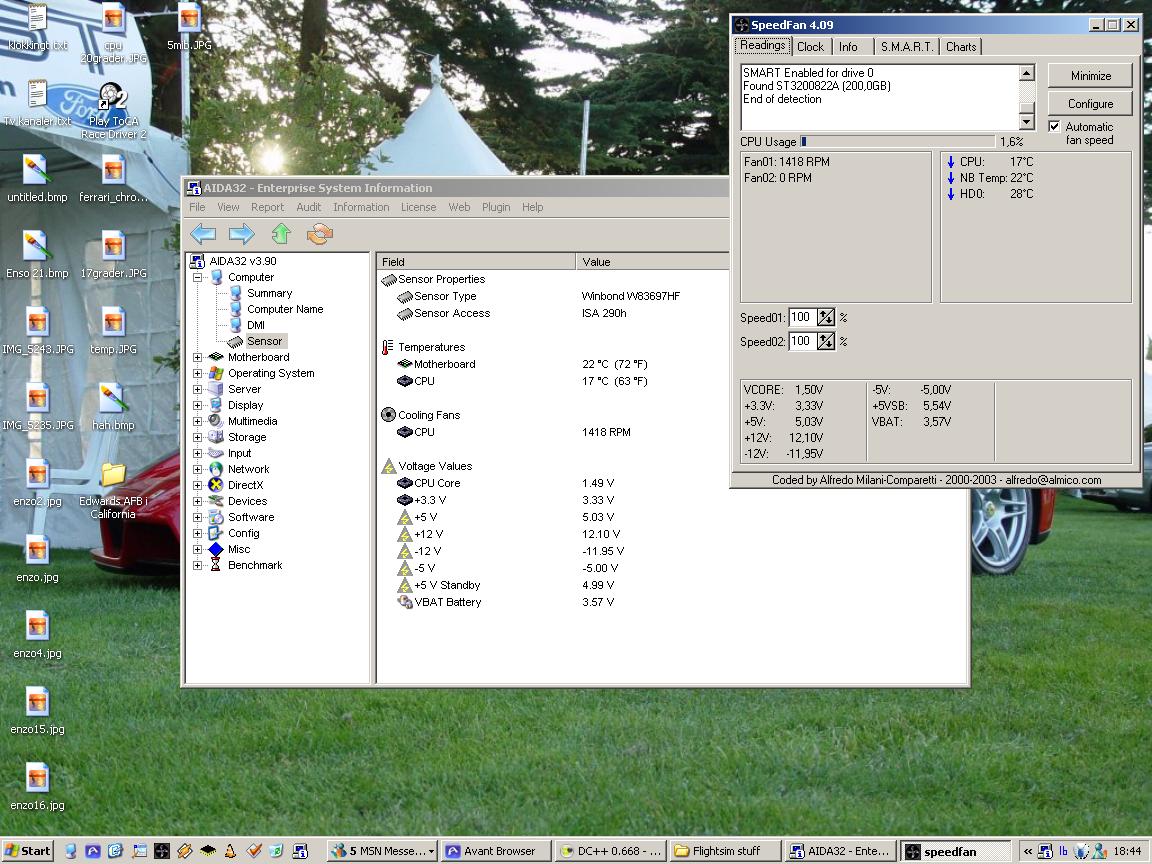Expand system tray hidden icons arrow
This screenshot has width=1152, height=864.
(x=1027, y=851)
